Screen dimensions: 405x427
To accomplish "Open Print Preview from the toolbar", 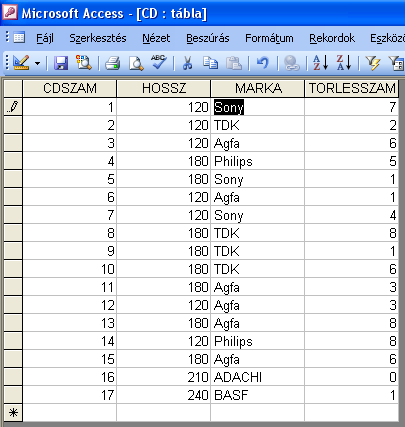I will pyautogui.click(x=136, y=63).
